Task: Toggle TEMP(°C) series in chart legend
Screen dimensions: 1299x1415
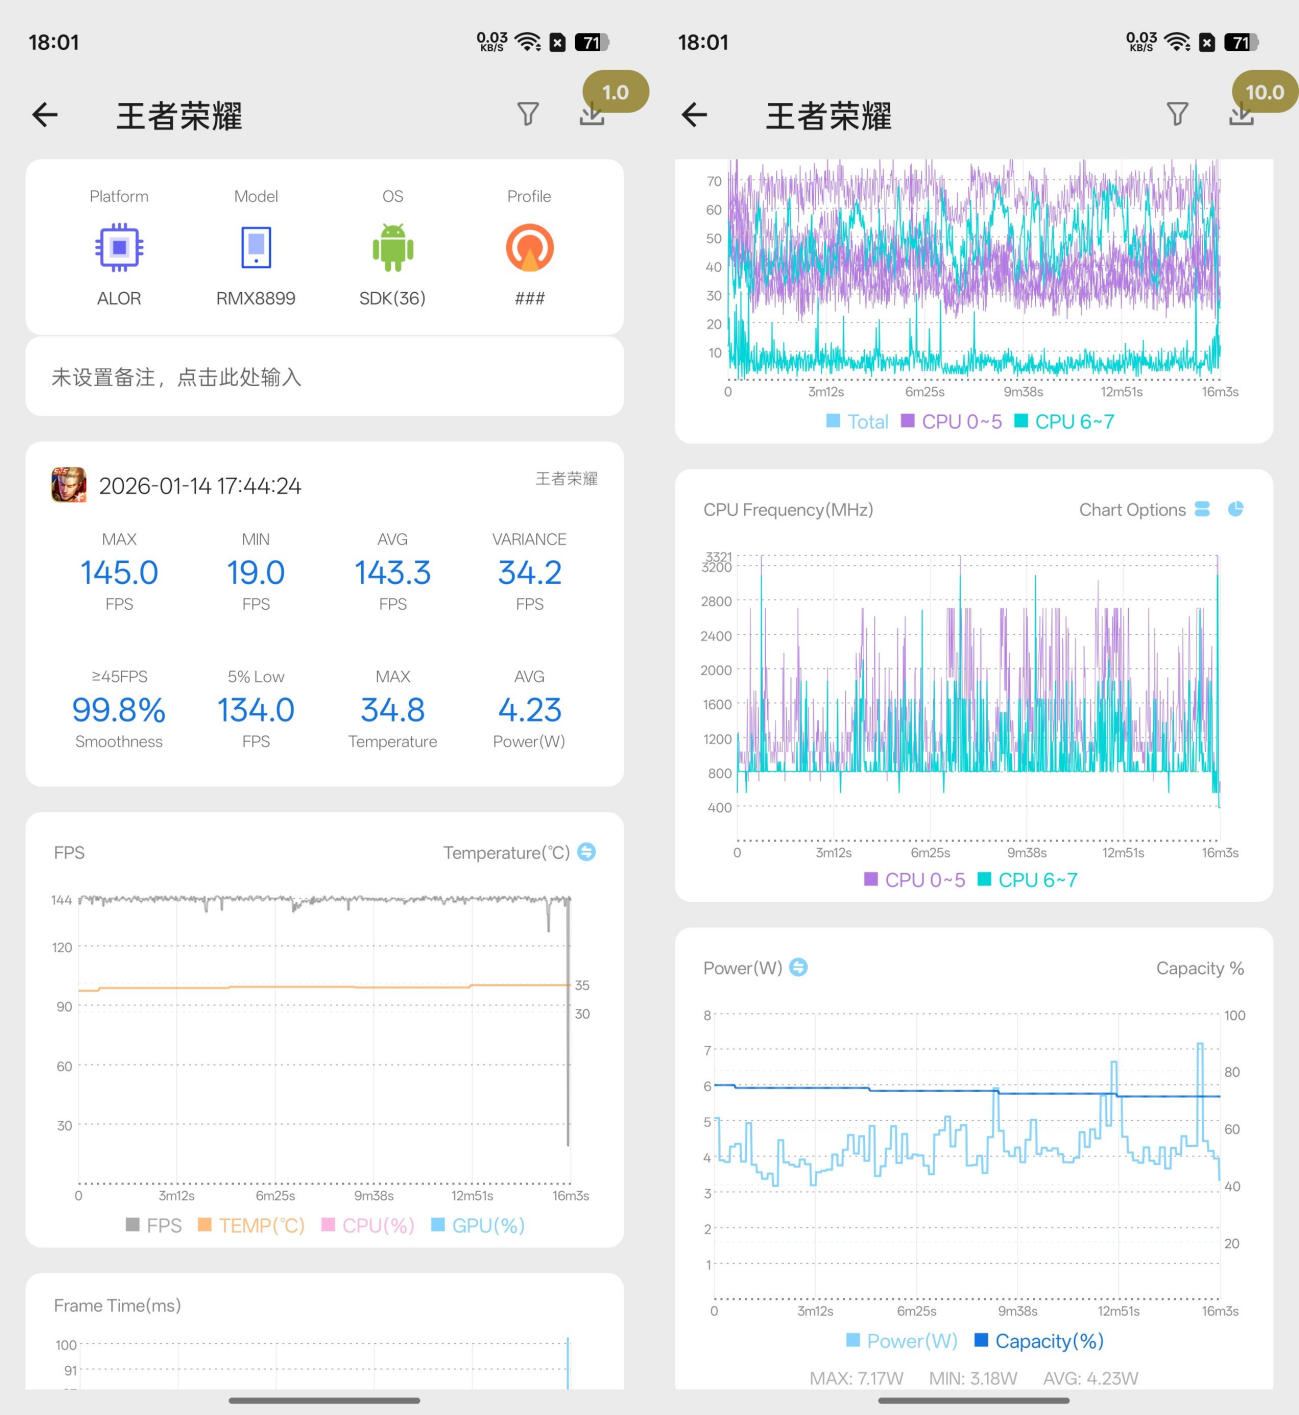Action: (251, 1225)
